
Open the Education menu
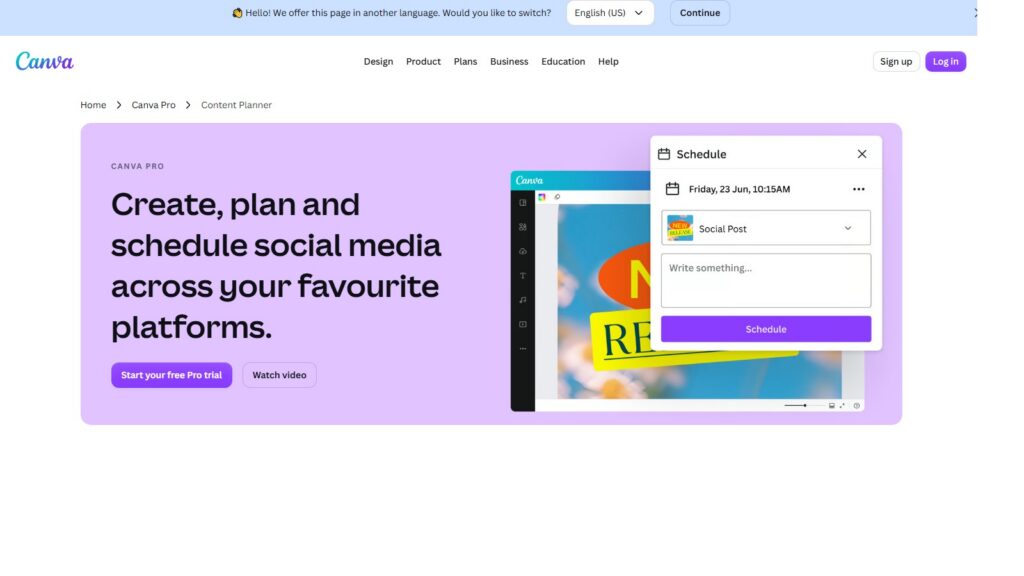pyautogui.click(x=563, y=61)
